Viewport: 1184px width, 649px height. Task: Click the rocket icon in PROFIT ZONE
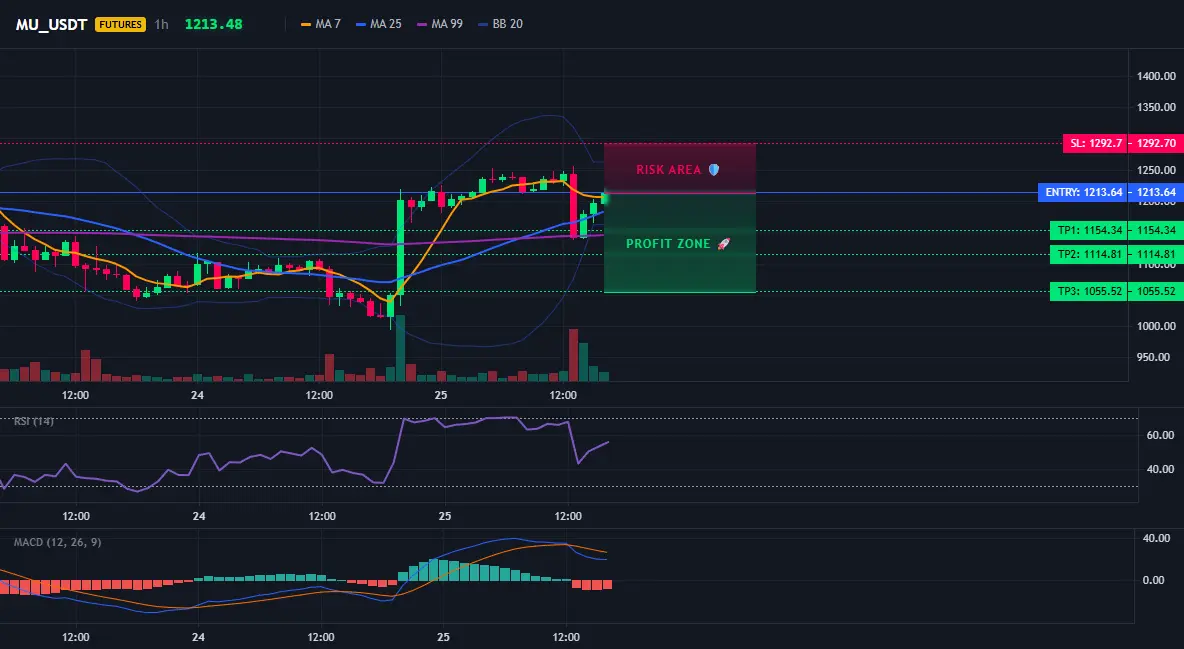tap(723, 244)
